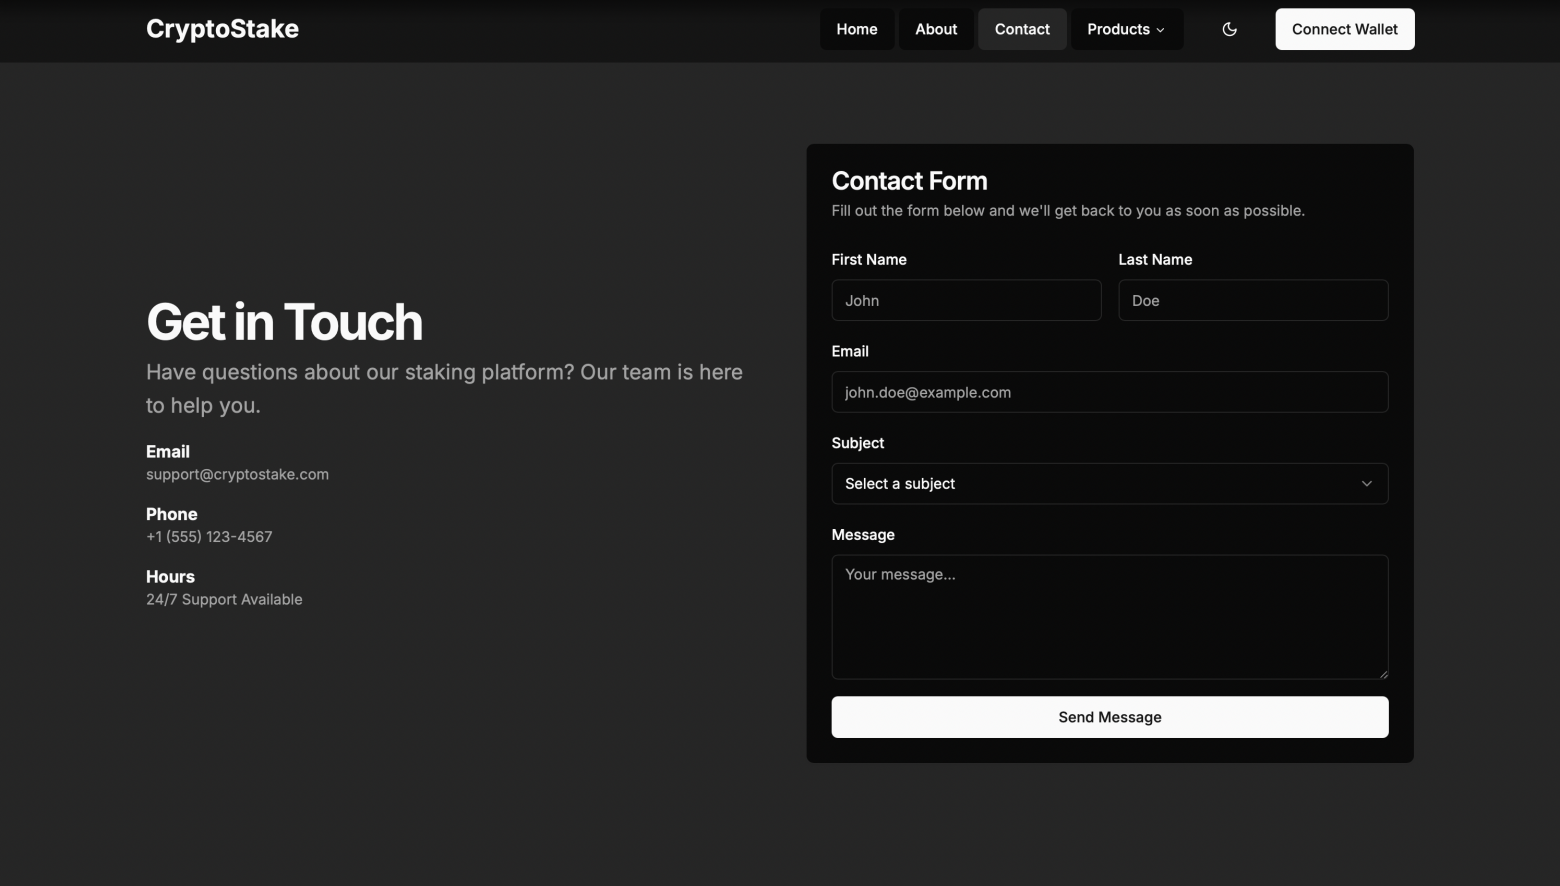Open the About page

coord(935,29)
